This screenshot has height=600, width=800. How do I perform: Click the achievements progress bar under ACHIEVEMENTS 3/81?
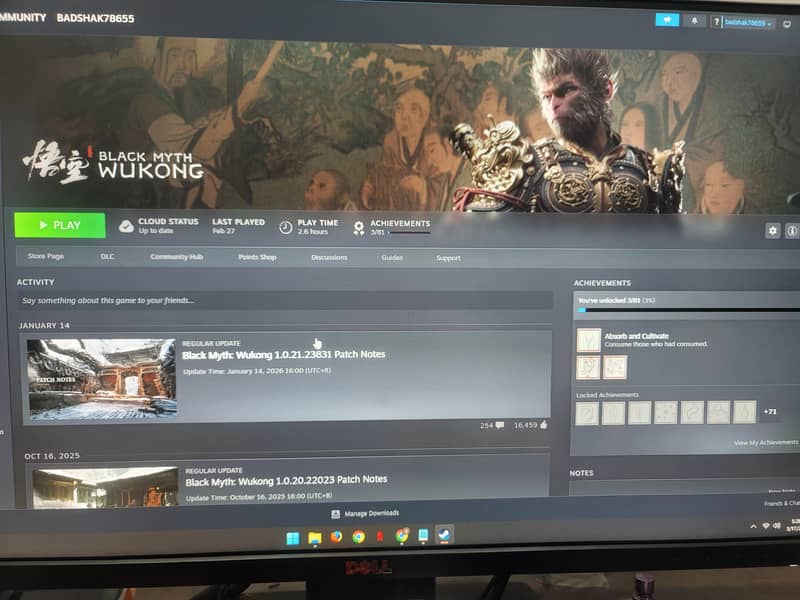(x=409, y=233)
